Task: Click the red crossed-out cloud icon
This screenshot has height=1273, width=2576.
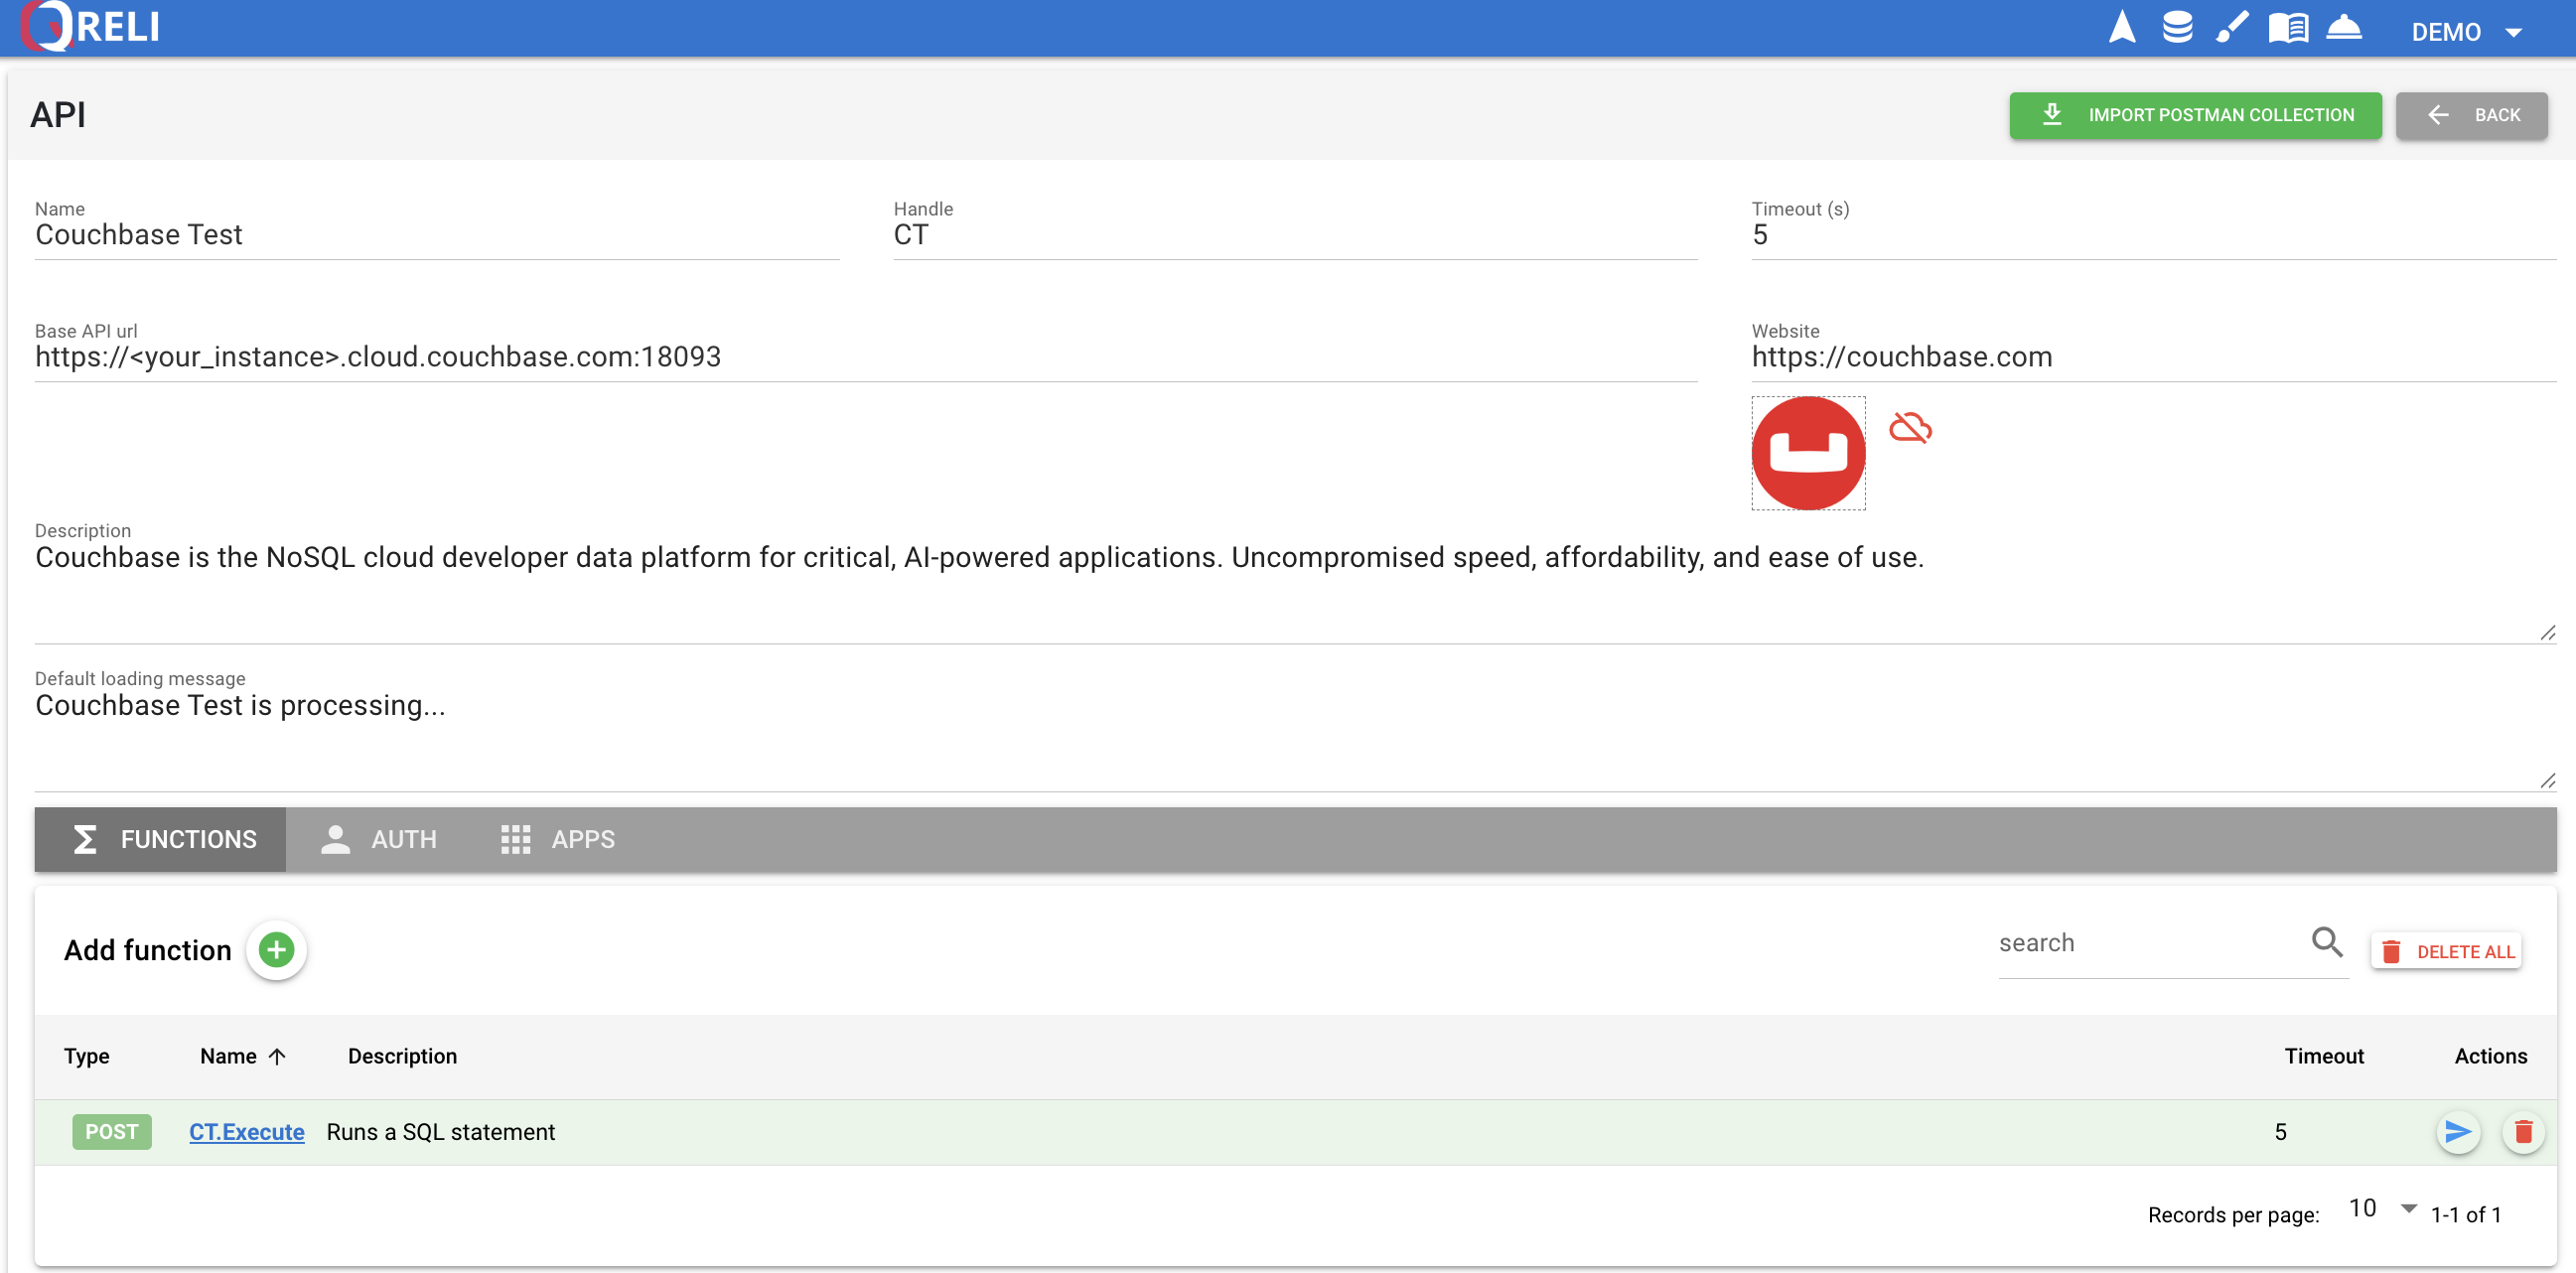Action: click(x=1909, y=428)
